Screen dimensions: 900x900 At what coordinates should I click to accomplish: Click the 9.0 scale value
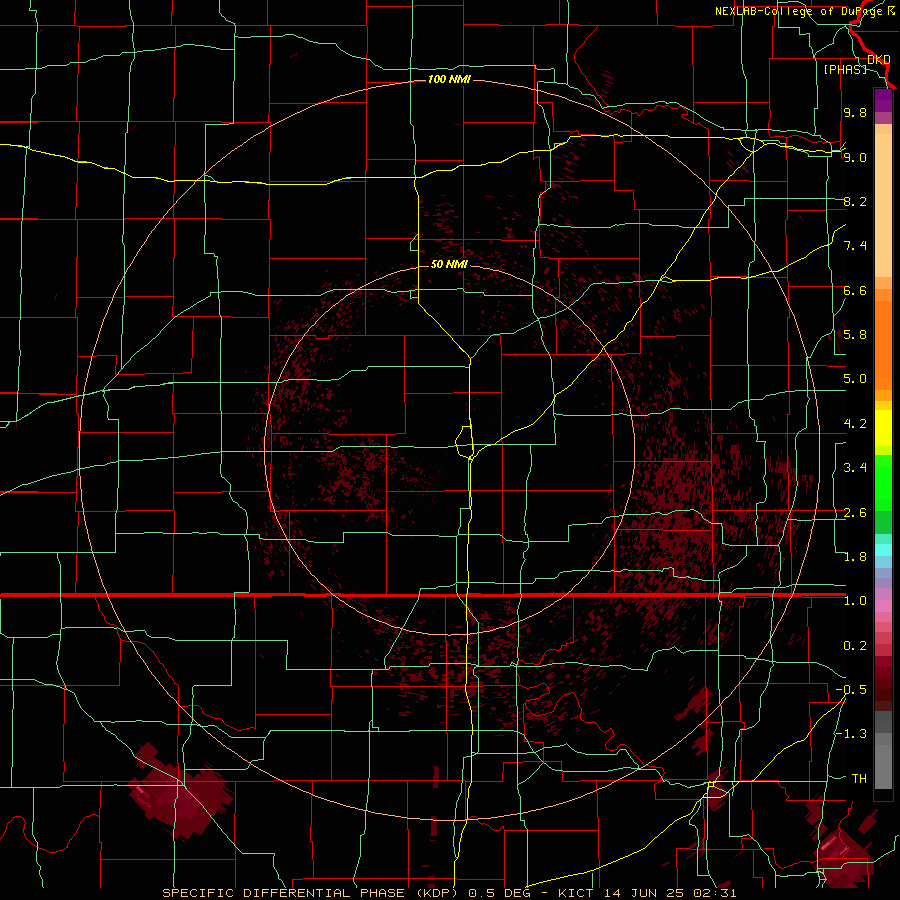pos(855,157)
